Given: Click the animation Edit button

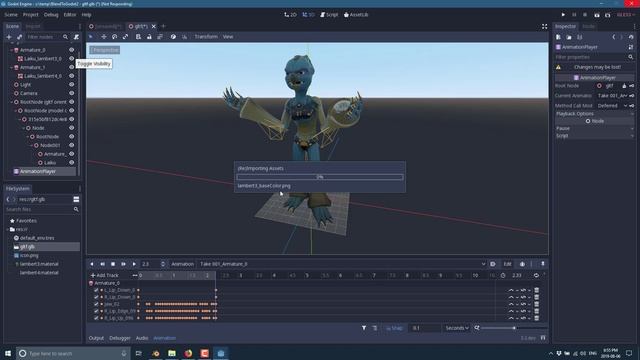Looking at the screenshot, I should click(x=507, y=264).
